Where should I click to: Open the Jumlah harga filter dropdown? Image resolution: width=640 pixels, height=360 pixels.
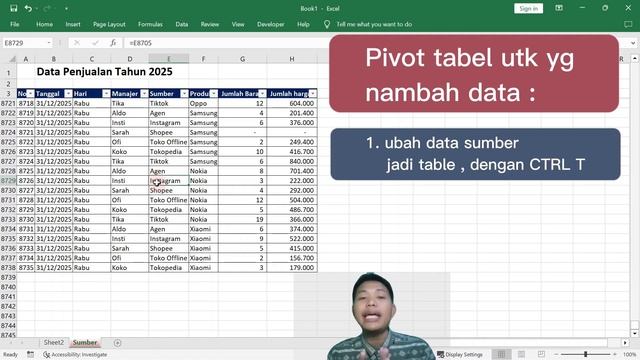[x=312, y=94]
